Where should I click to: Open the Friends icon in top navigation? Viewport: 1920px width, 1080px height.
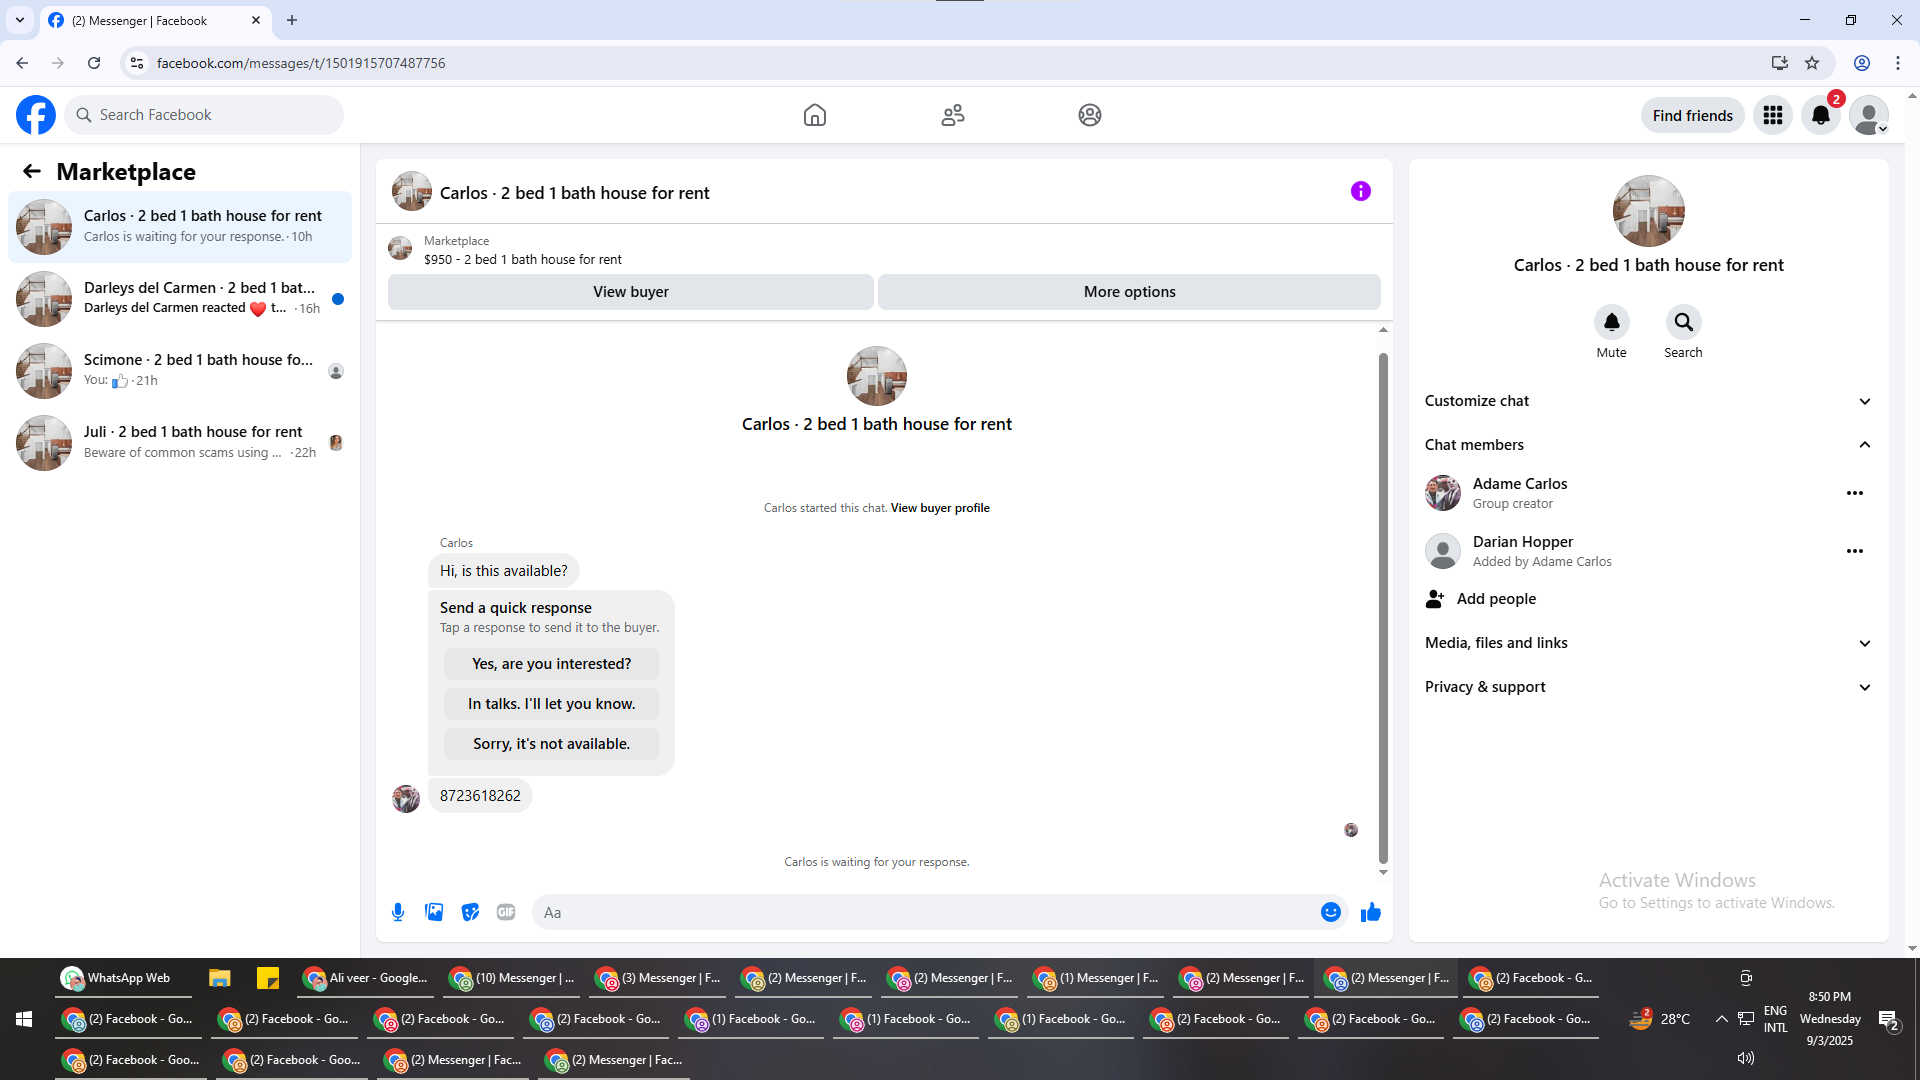[x=953, y=115]
